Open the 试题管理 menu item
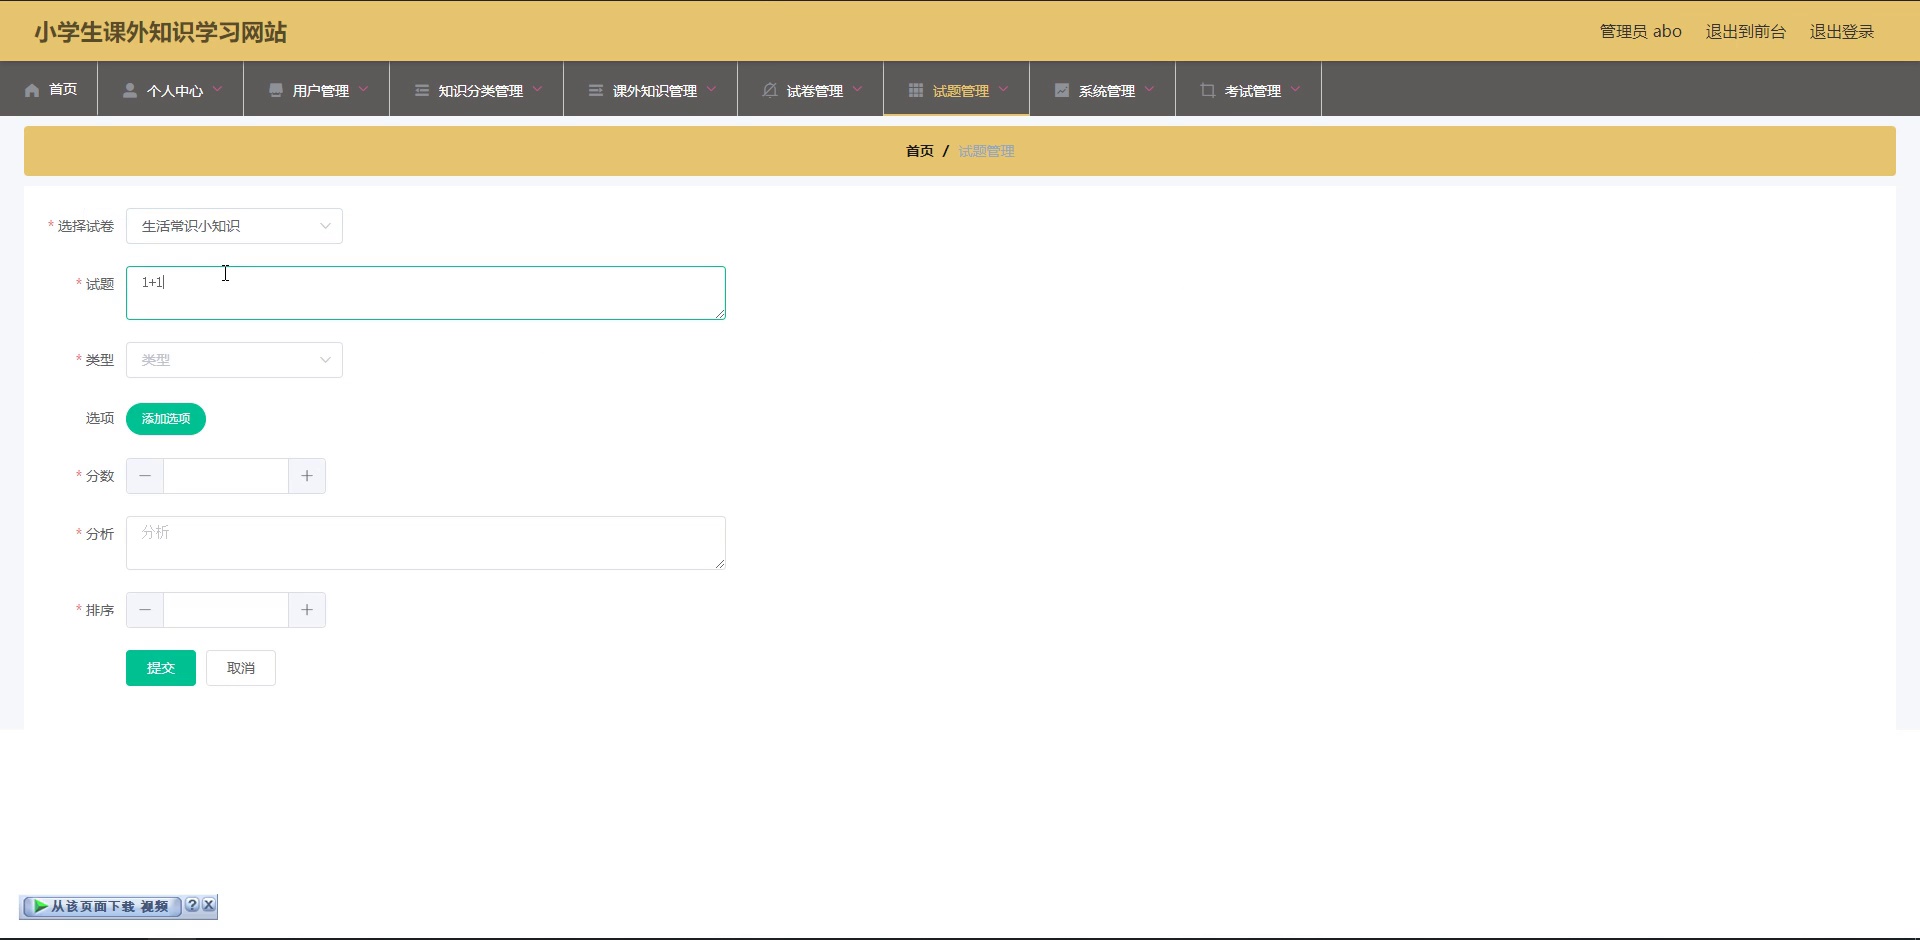This screenshot has width=1920, height=940. [x=956, y=89]
